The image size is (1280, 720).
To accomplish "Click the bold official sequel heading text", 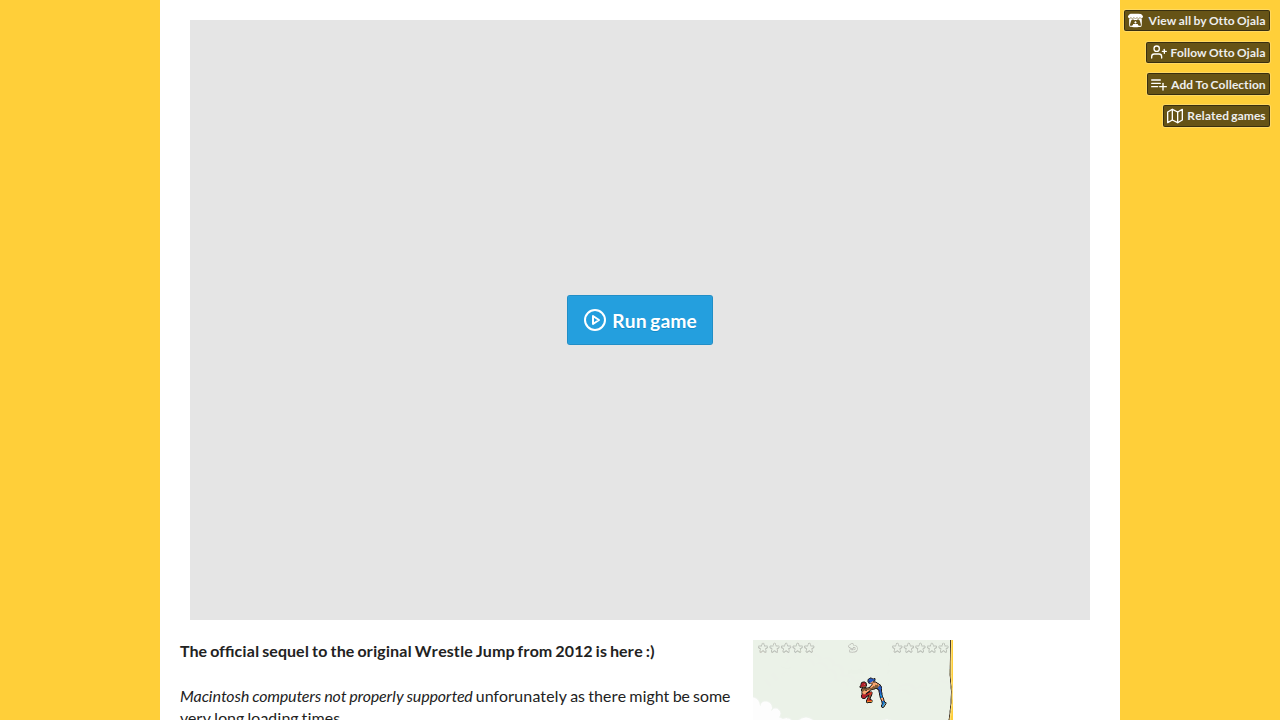I will [x=417, y=651].
